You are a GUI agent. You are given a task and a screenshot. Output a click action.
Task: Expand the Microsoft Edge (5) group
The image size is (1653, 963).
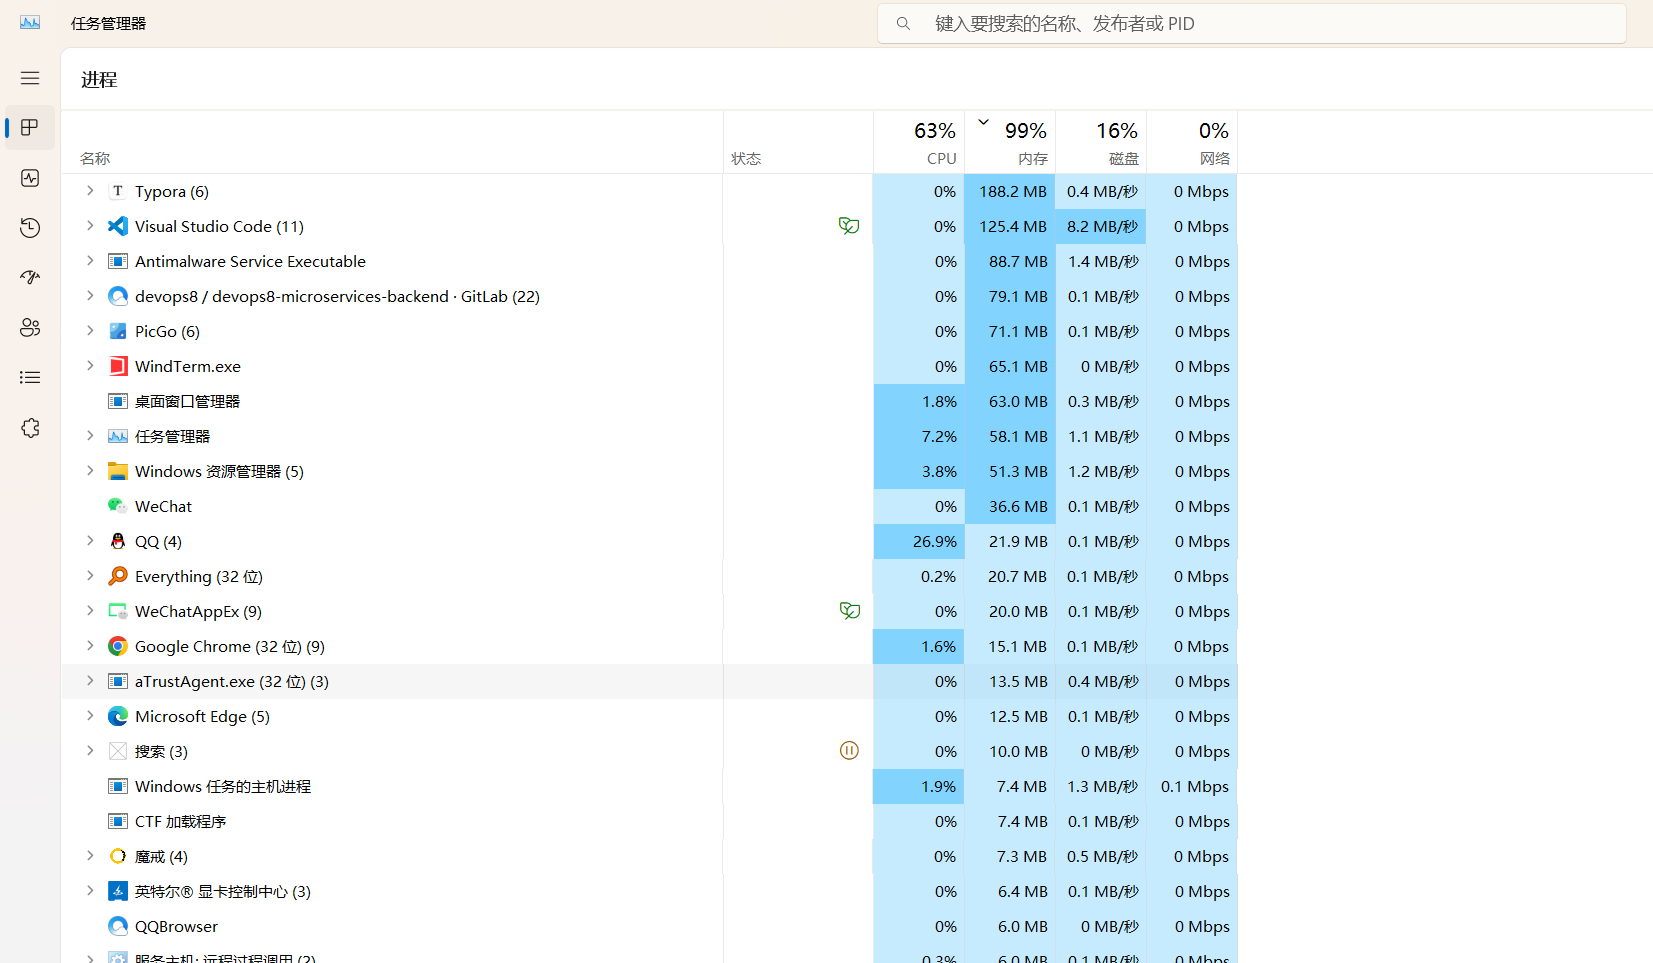90,716
